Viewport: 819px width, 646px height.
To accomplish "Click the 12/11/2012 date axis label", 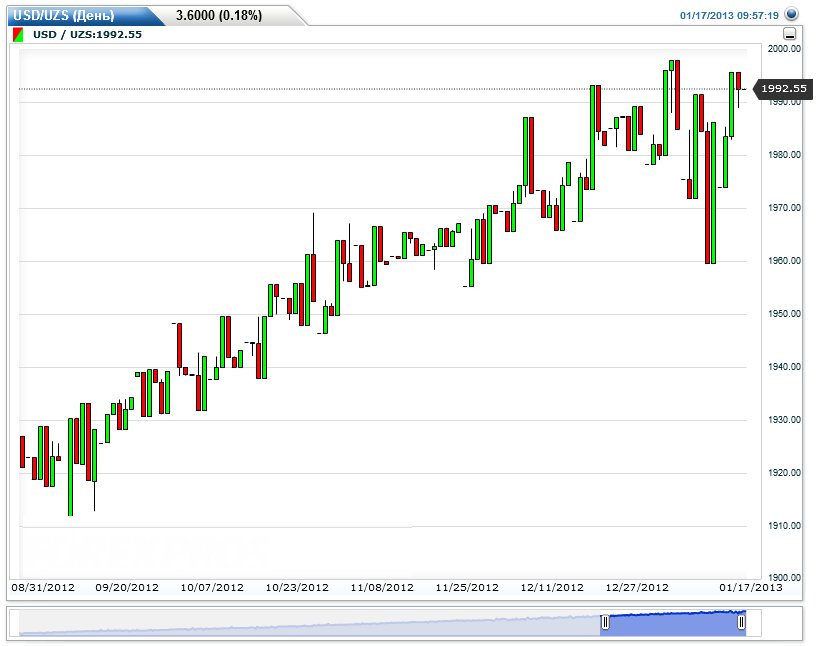I will point(552,588).
